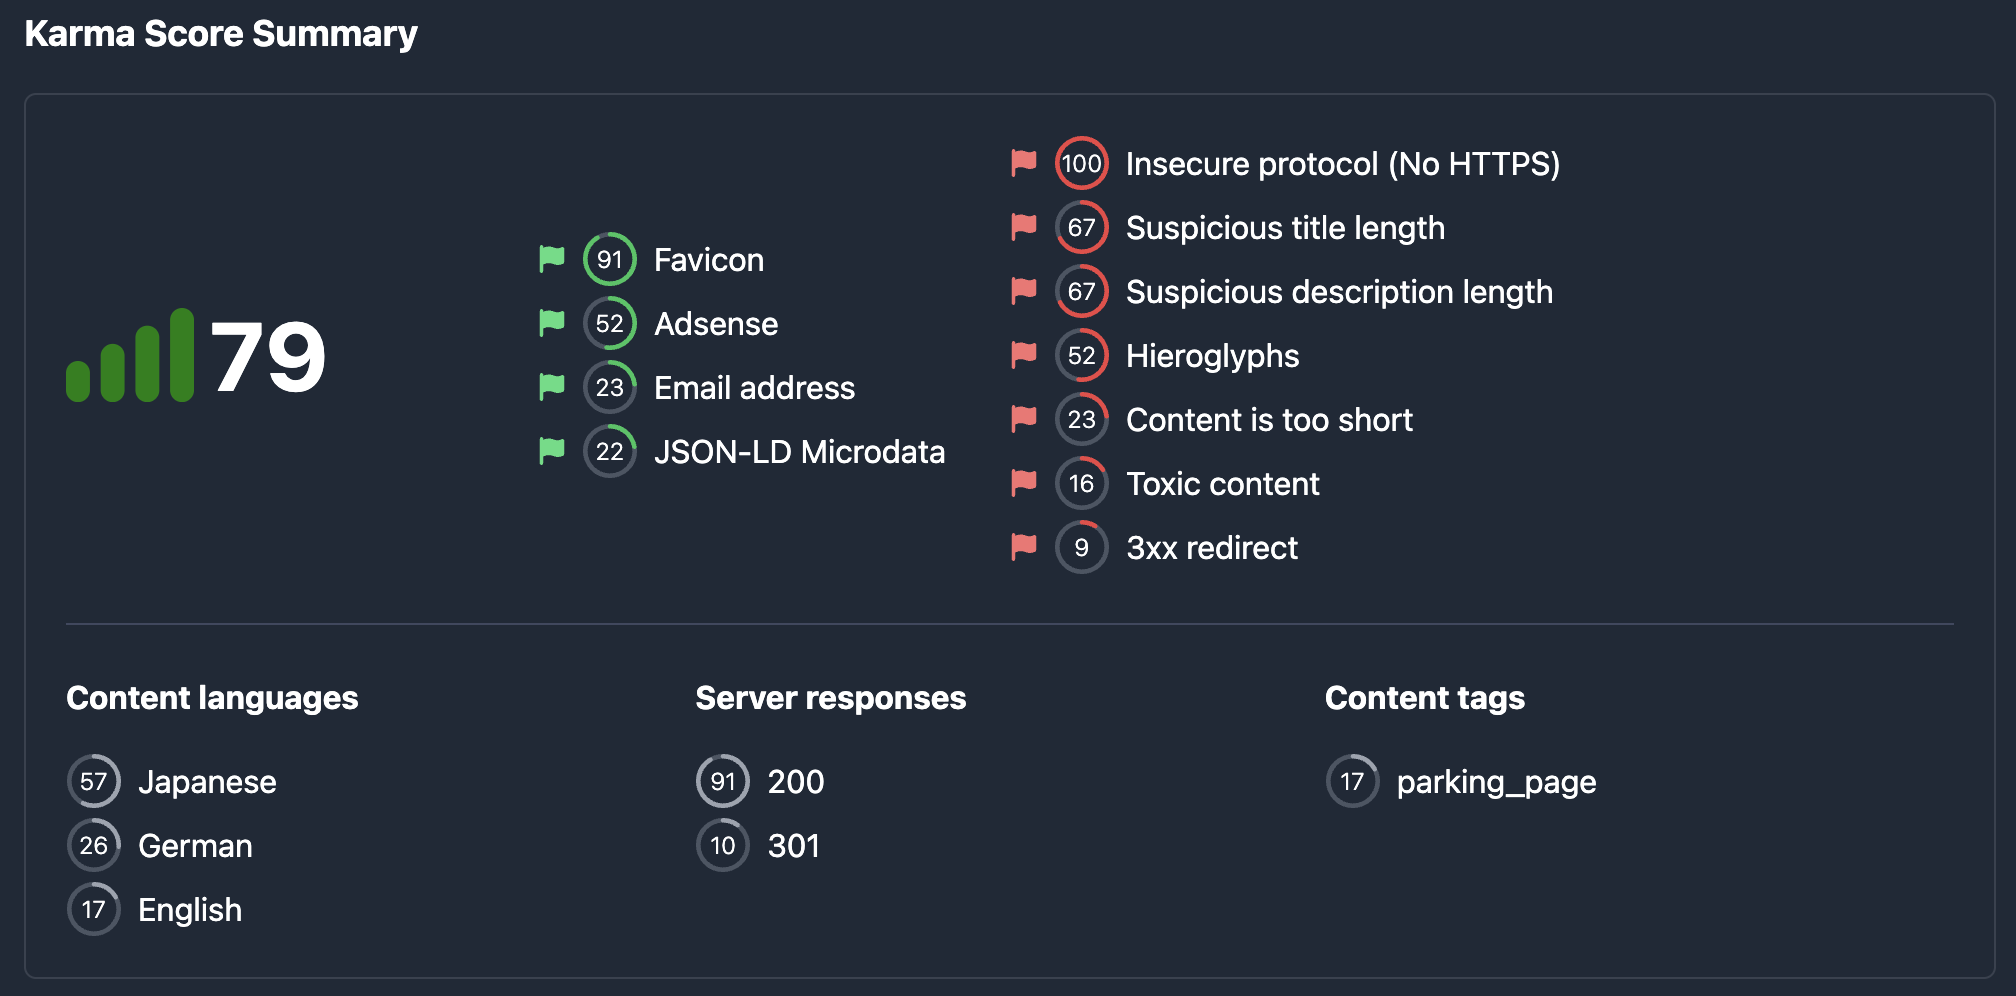Click the Japanese content language
This screenshot has height=996, width=2016.
[207, 782]
